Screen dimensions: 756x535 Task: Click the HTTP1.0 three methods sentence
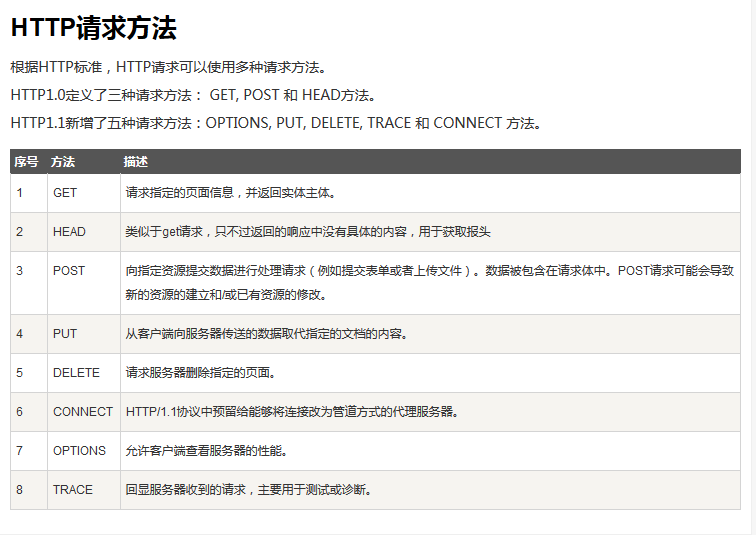pyautogui.click(x=193, y=96)
